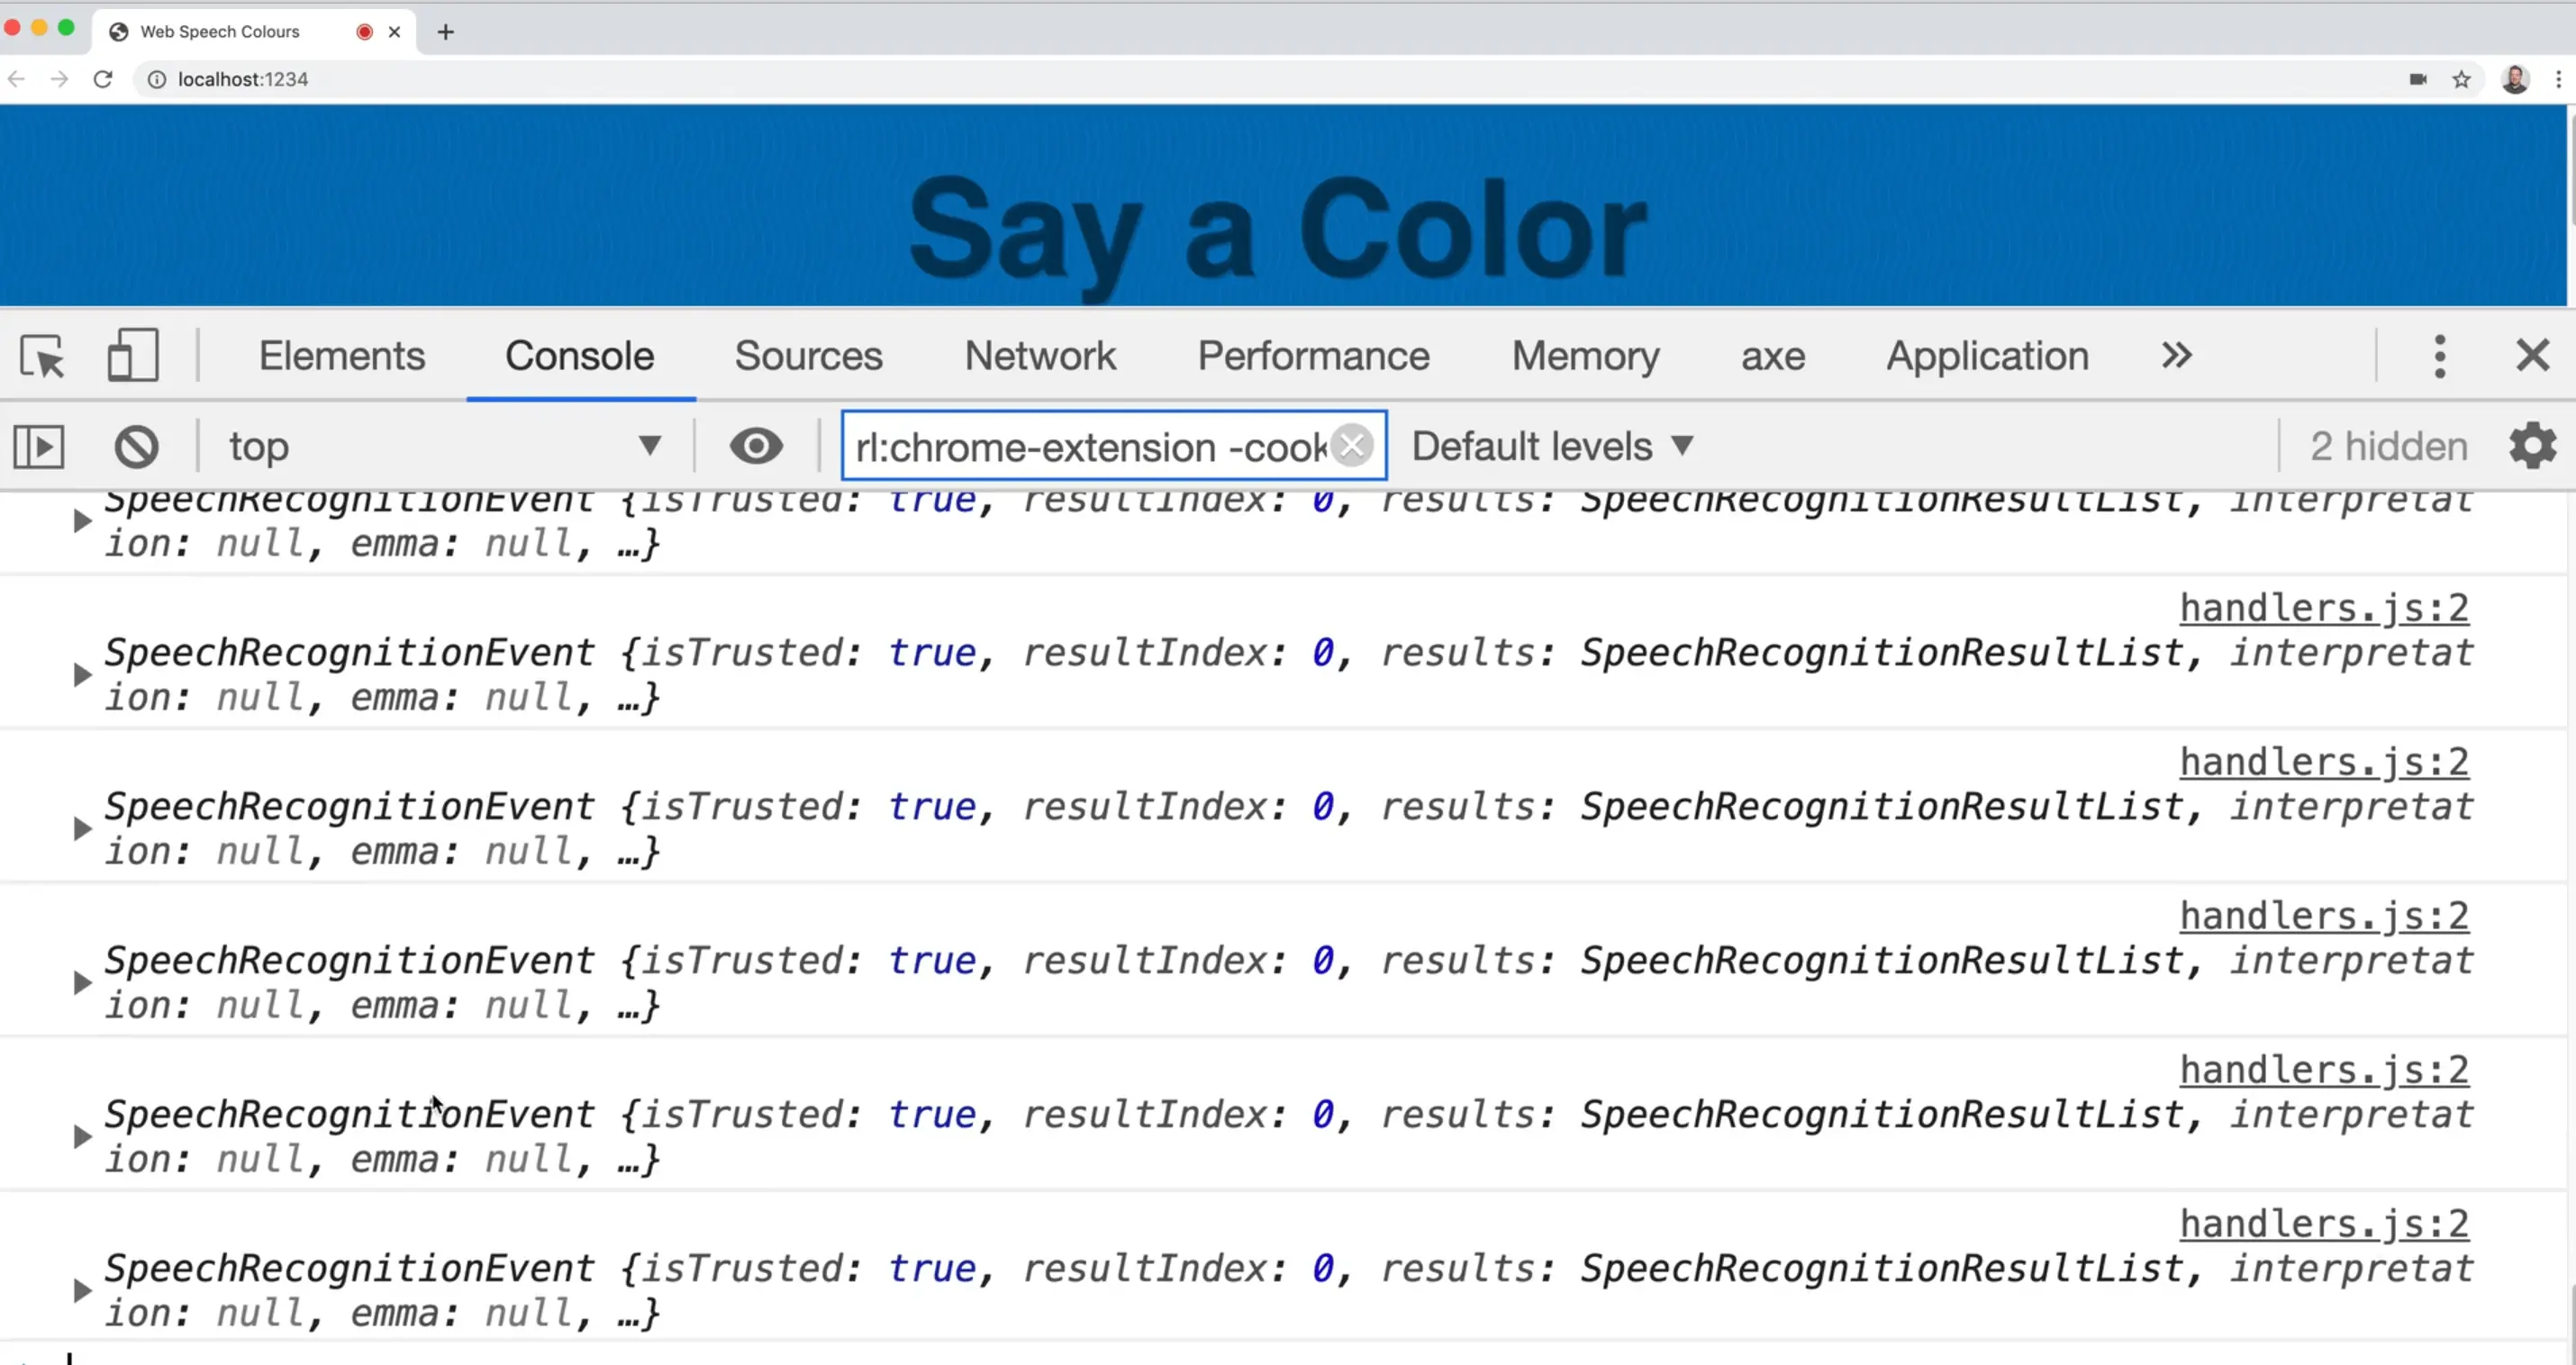2576x1365 pixels.
Task: Open the bottom handlers.js:2 source link
Action: coord(2323,1223)
